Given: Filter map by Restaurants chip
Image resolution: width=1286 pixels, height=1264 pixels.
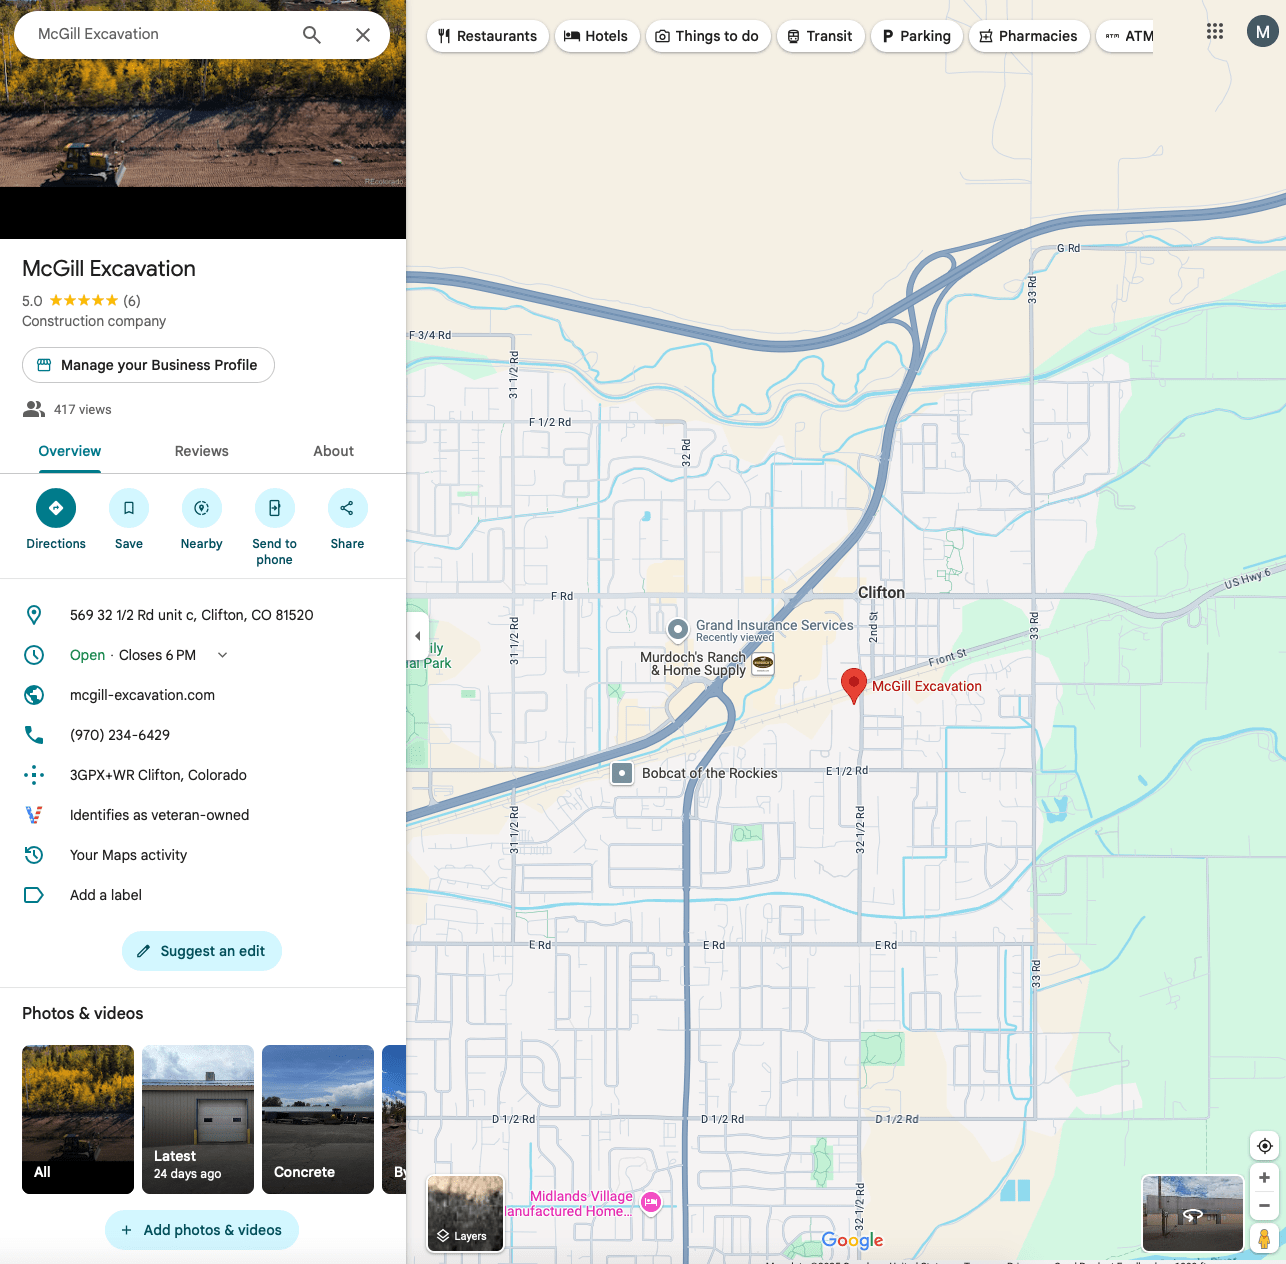Looking at the screenshot, I should pos(487,36).
